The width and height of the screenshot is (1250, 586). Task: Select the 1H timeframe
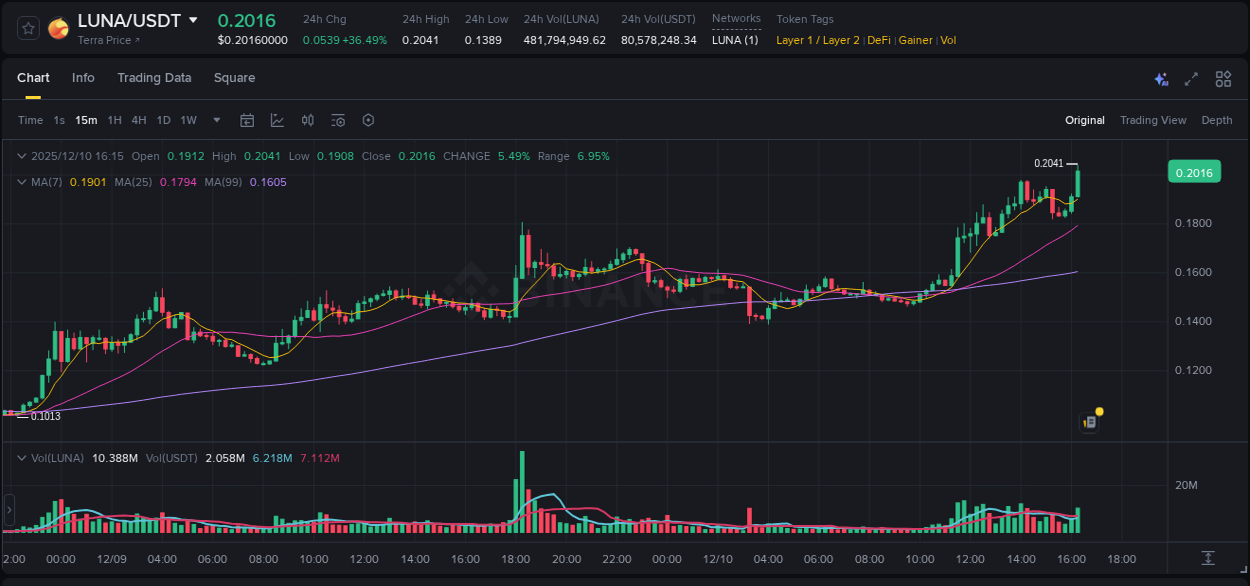point(114,120)
